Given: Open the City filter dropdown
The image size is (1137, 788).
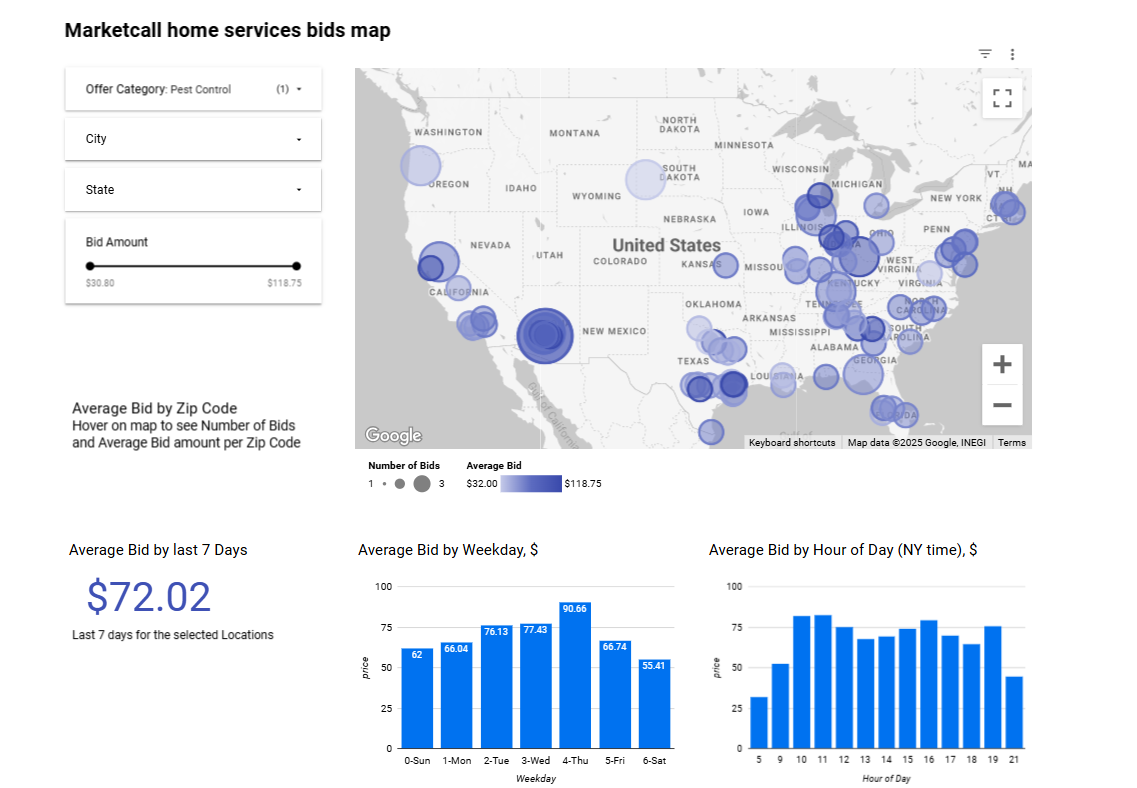Looking at the screenshot, I should pos(193,139).
